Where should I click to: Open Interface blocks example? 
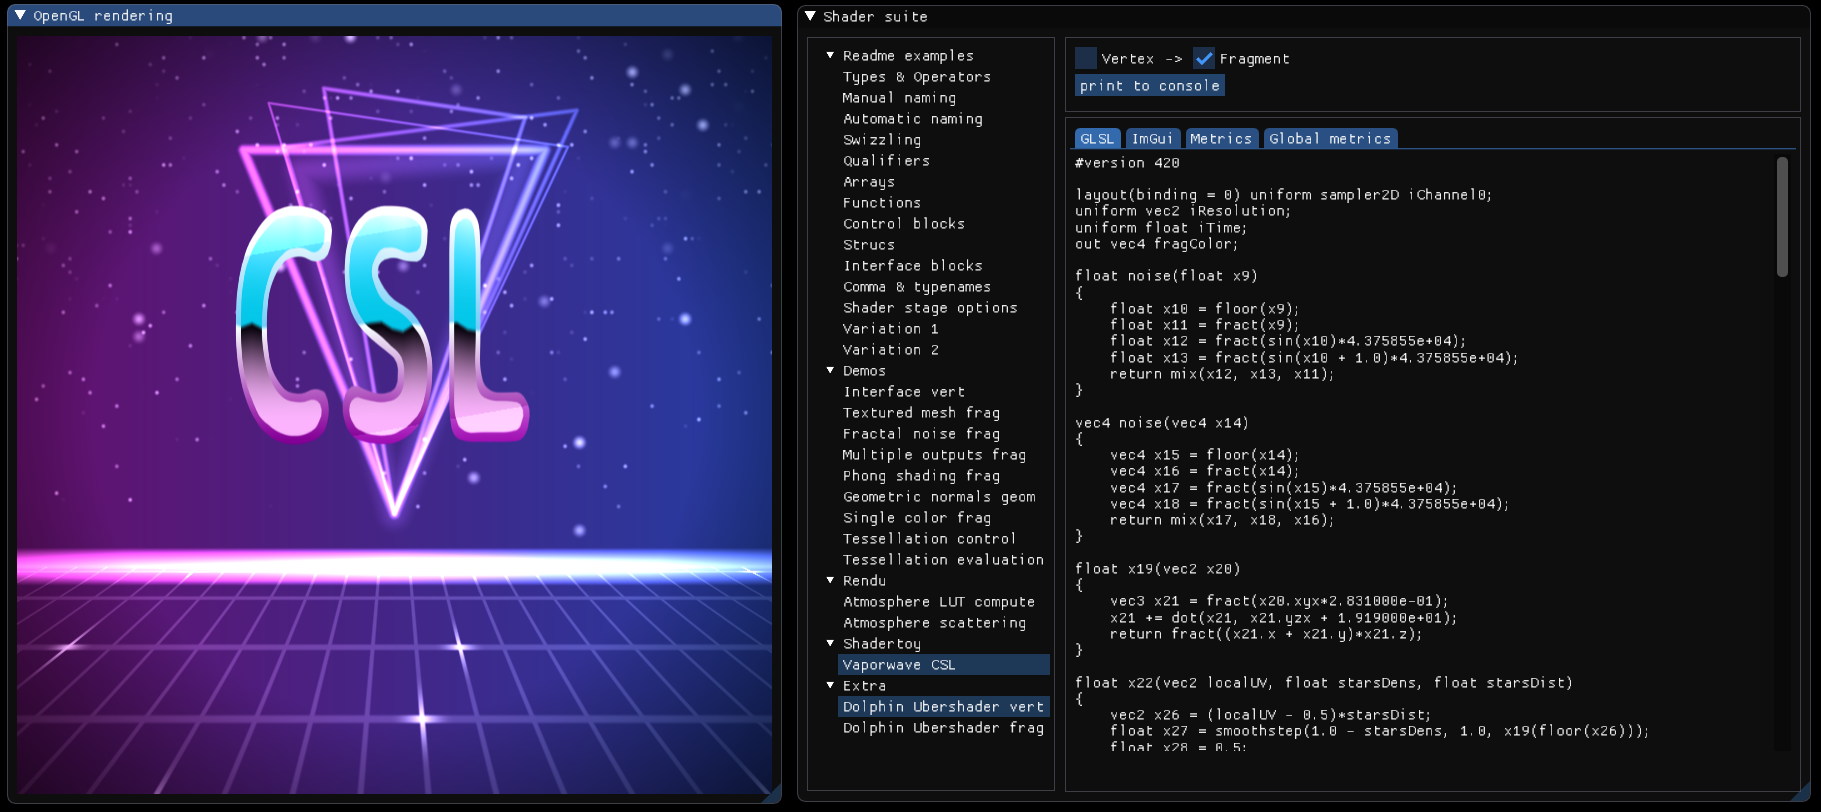tap(913, 266)
